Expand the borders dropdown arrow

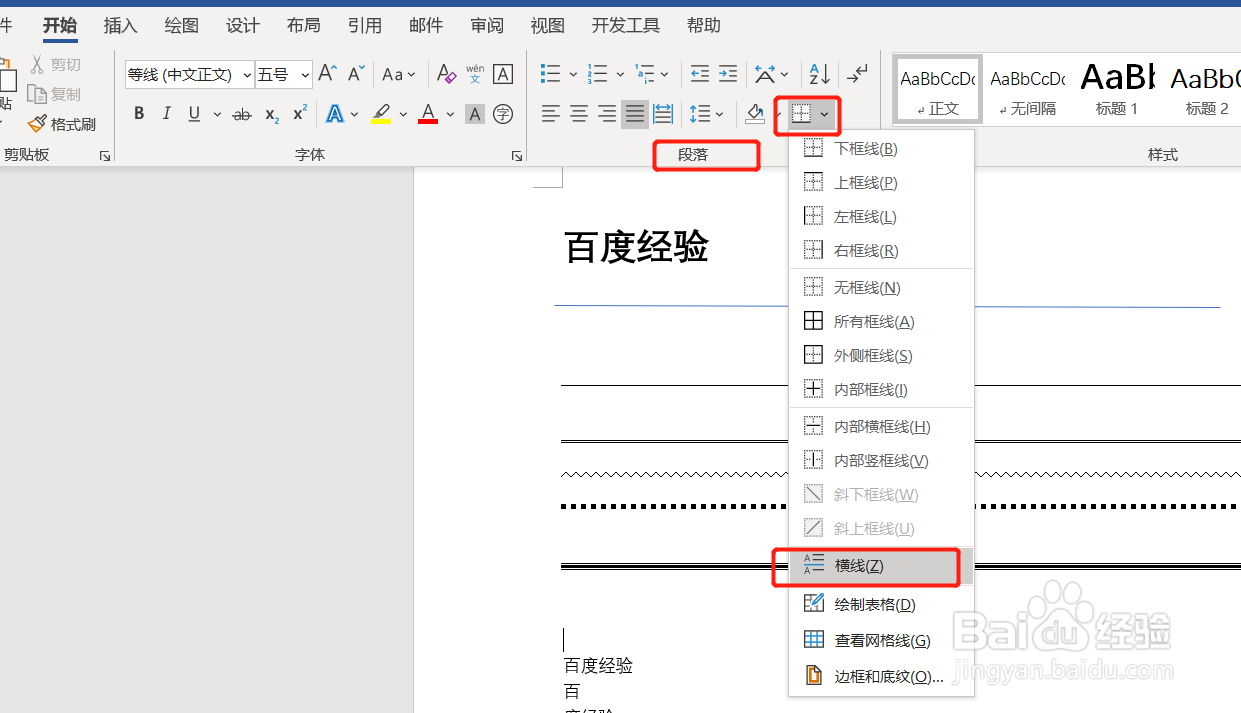click(825, 115)
